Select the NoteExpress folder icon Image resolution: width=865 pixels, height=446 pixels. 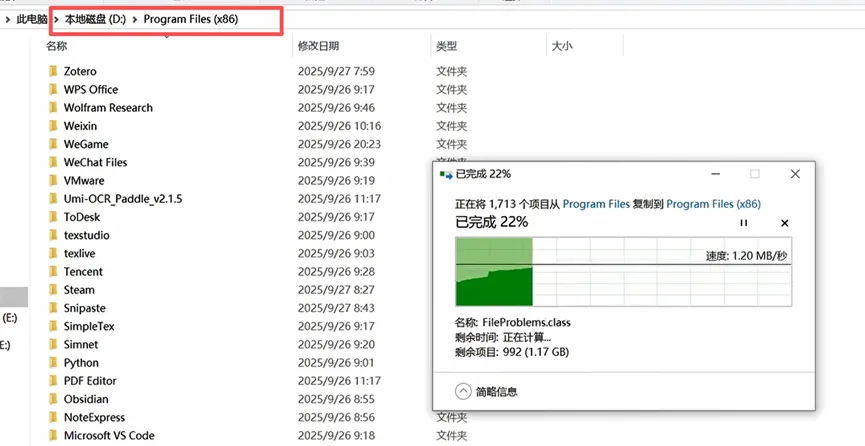(x=54, y=417)
